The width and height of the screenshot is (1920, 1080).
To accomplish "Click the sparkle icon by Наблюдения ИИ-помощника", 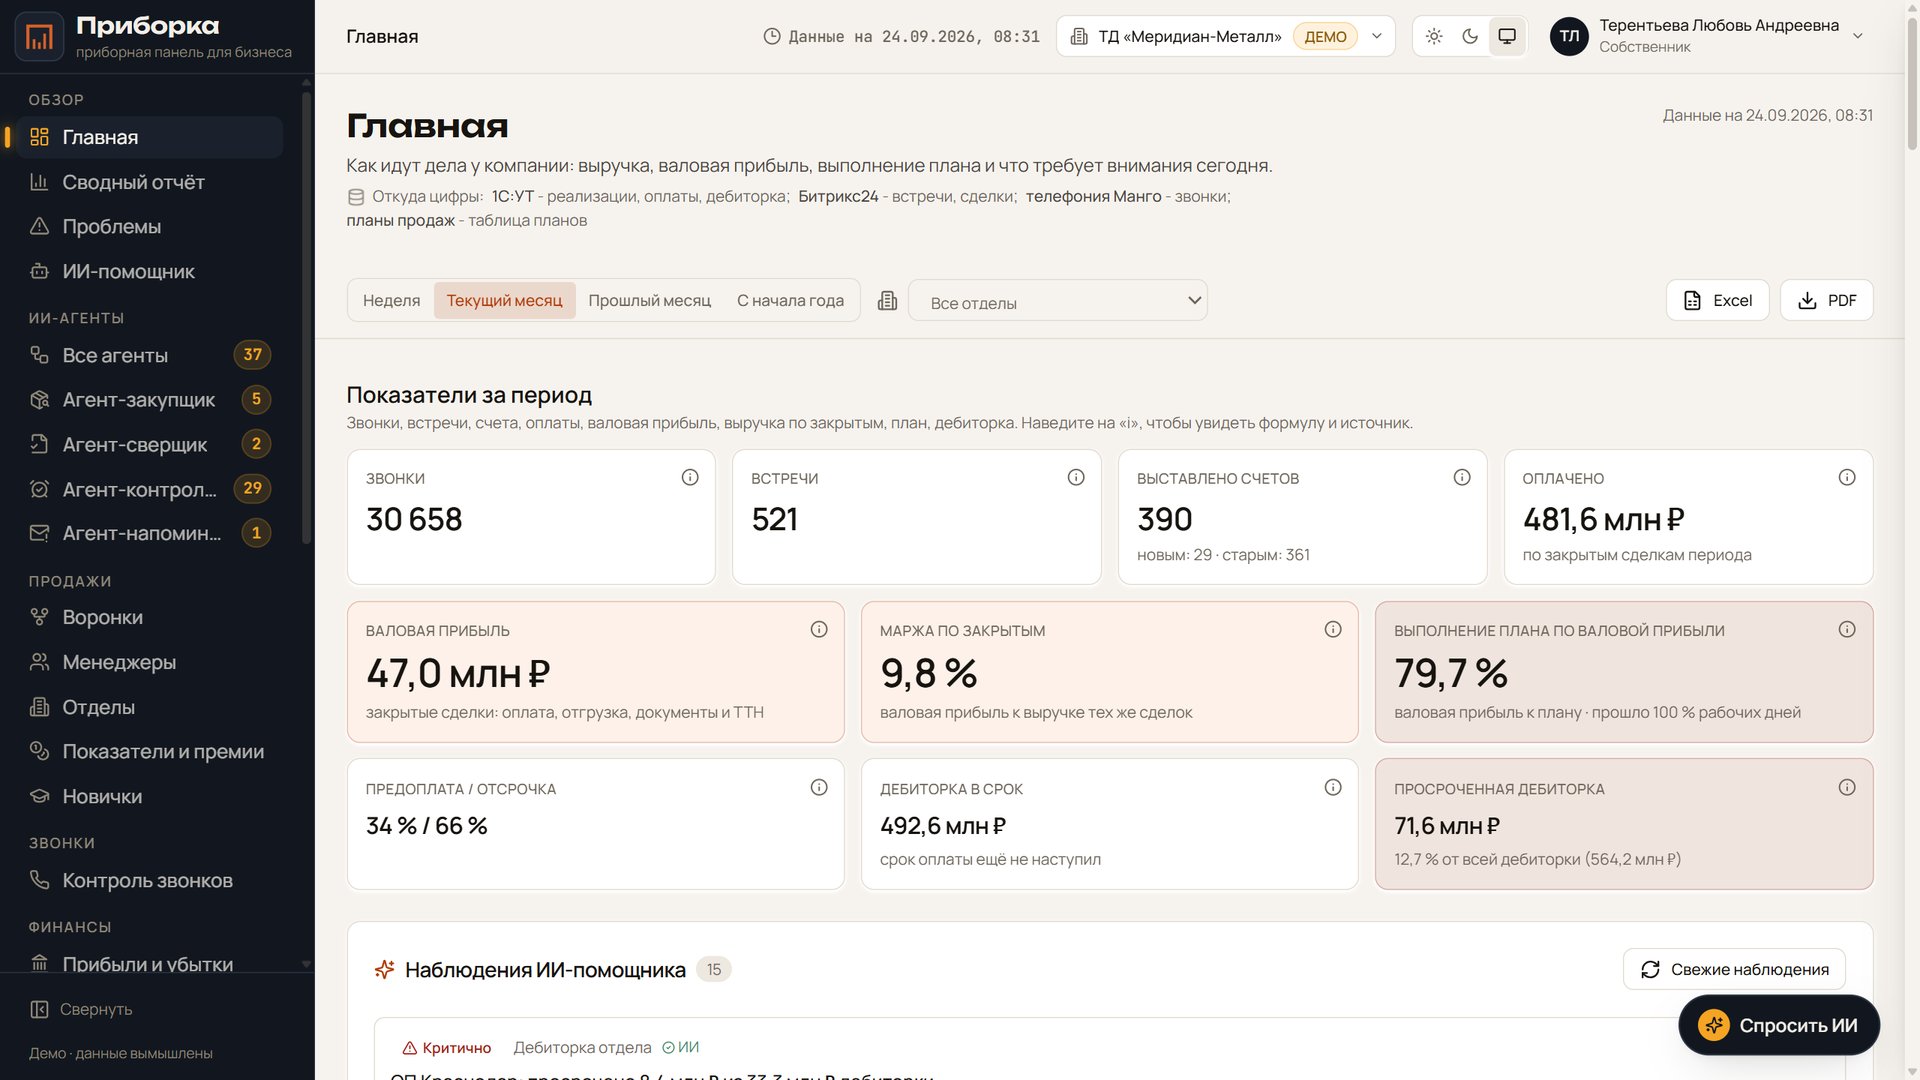I will coord(384,969).
